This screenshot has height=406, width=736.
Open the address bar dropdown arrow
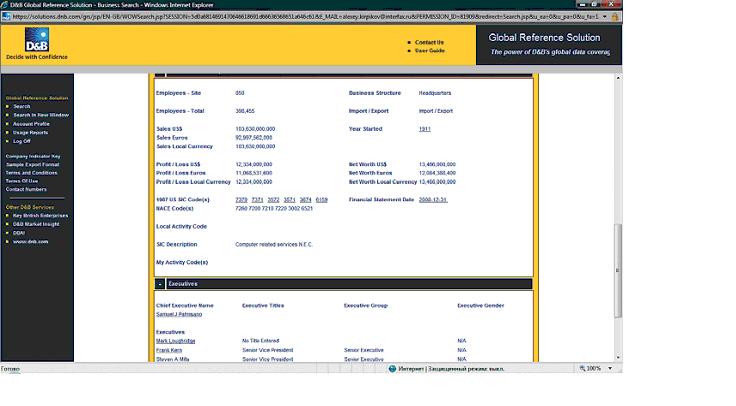[x=605, y=16]
